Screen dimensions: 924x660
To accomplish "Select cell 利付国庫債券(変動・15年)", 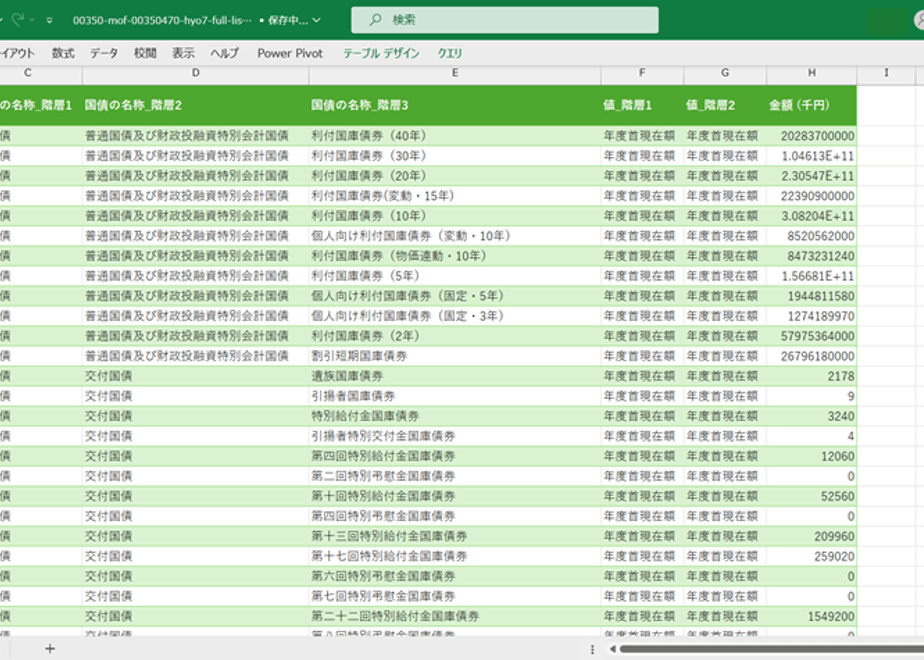I will [x=454, y=196].
